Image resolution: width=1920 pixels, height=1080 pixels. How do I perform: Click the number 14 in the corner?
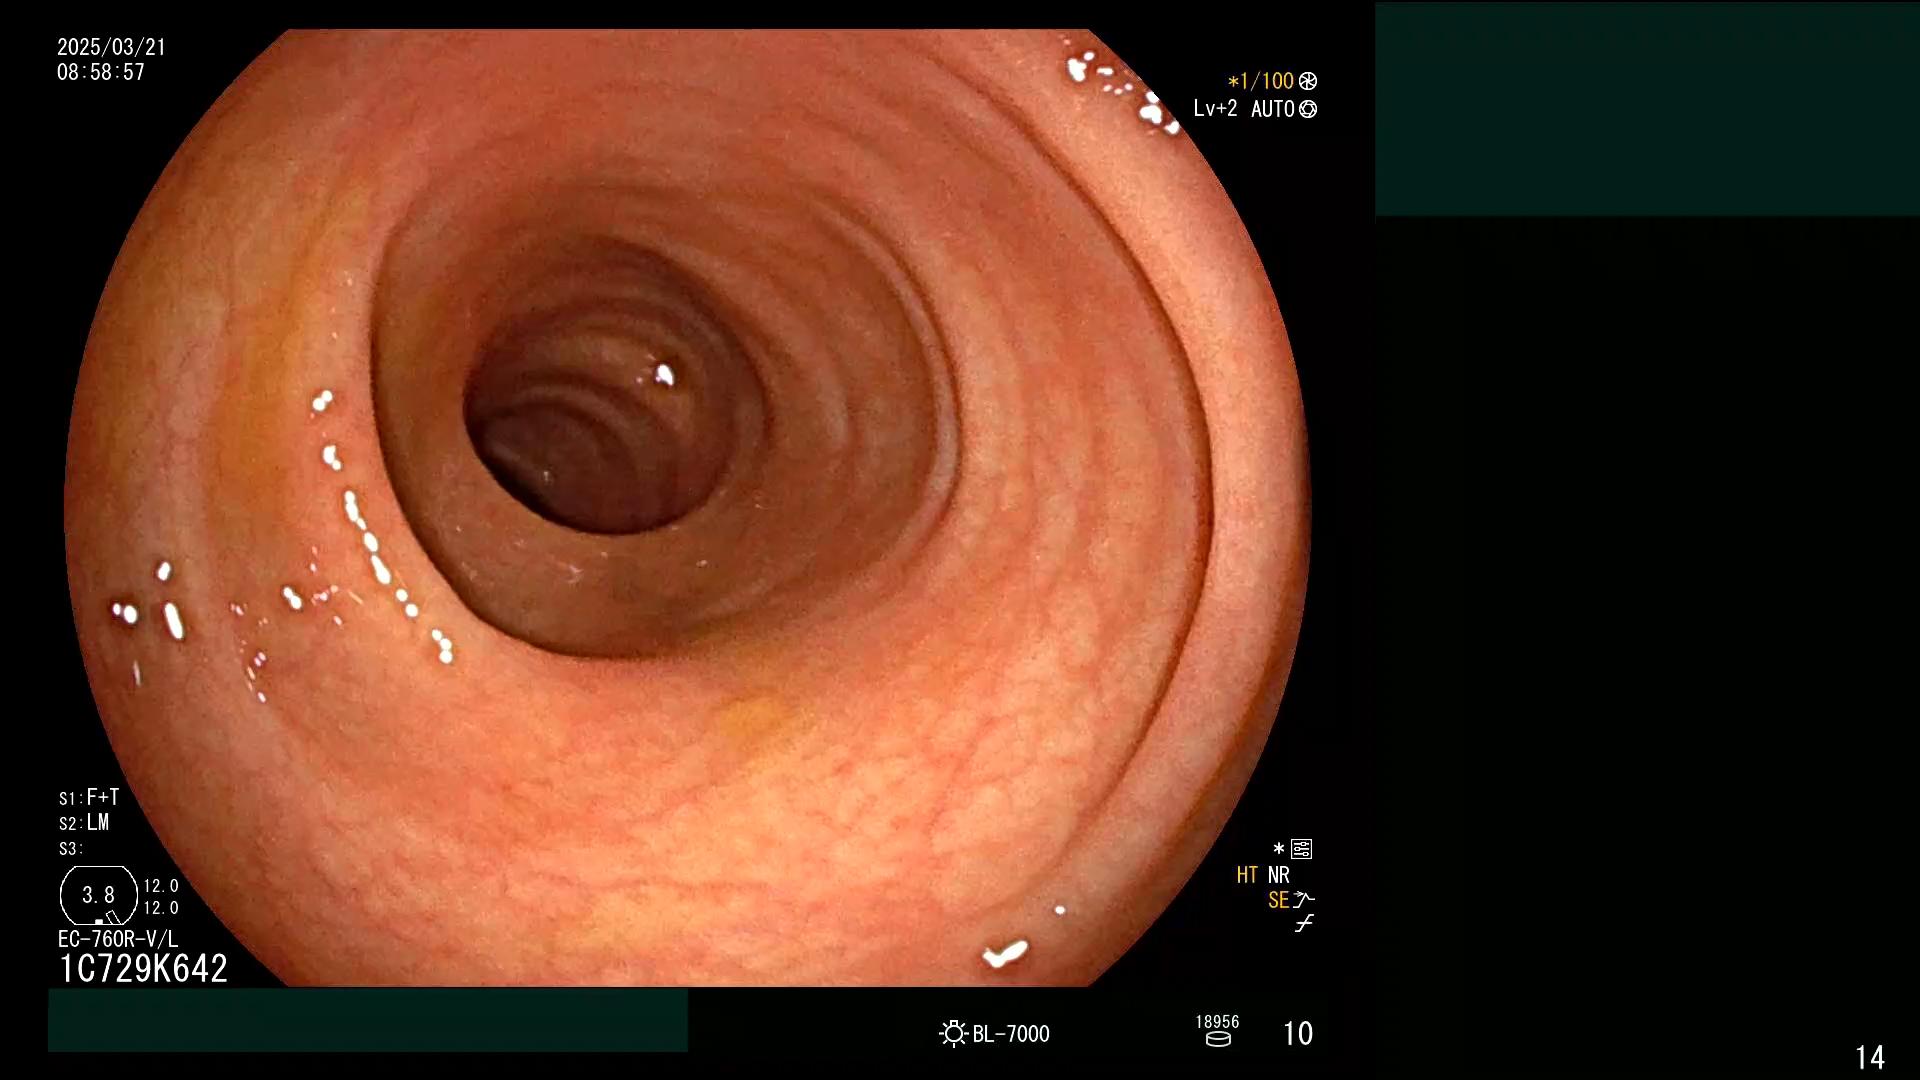tap(1870, 1057)
